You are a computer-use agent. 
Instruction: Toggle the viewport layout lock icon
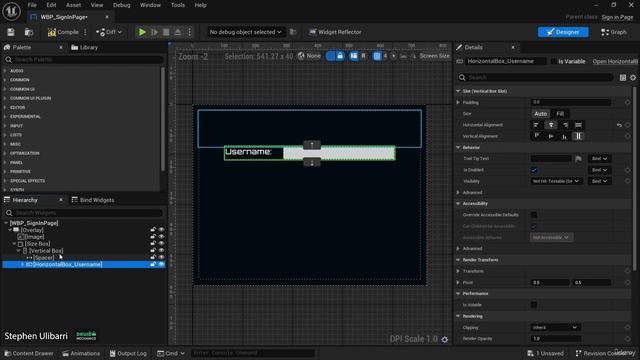pyautogui.click(x=340, y=56)
